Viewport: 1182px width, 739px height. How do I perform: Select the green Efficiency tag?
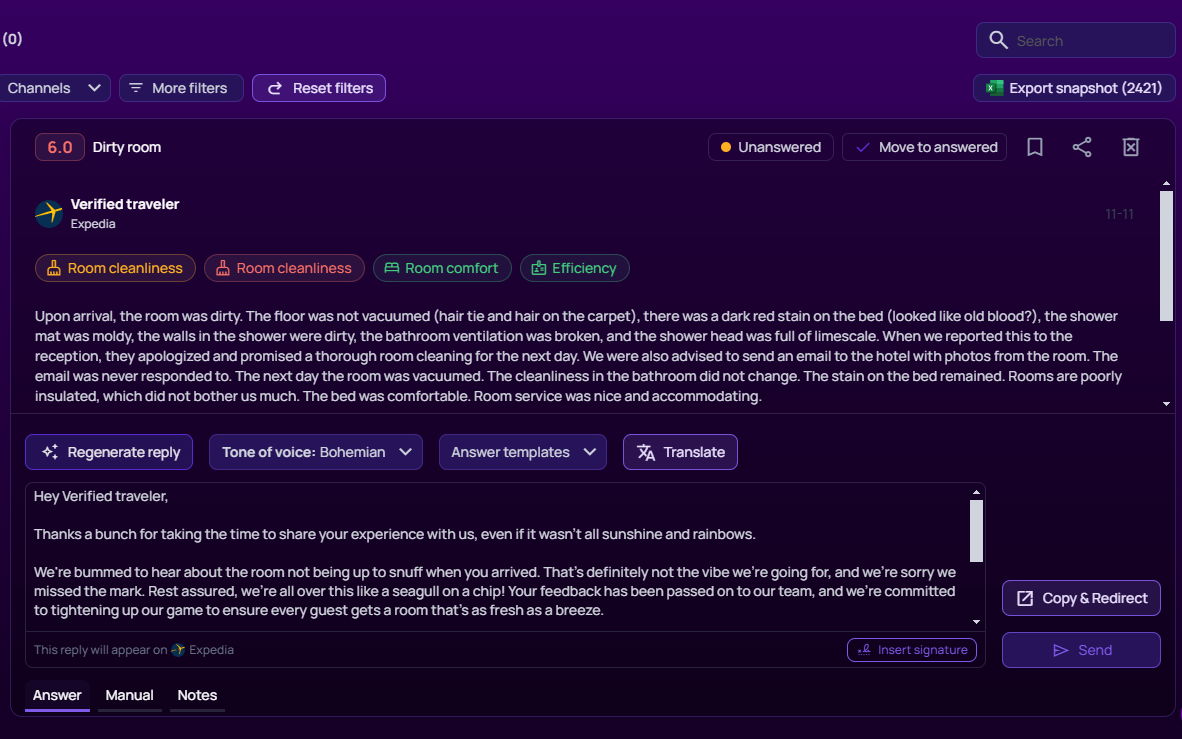pos(574,268)
